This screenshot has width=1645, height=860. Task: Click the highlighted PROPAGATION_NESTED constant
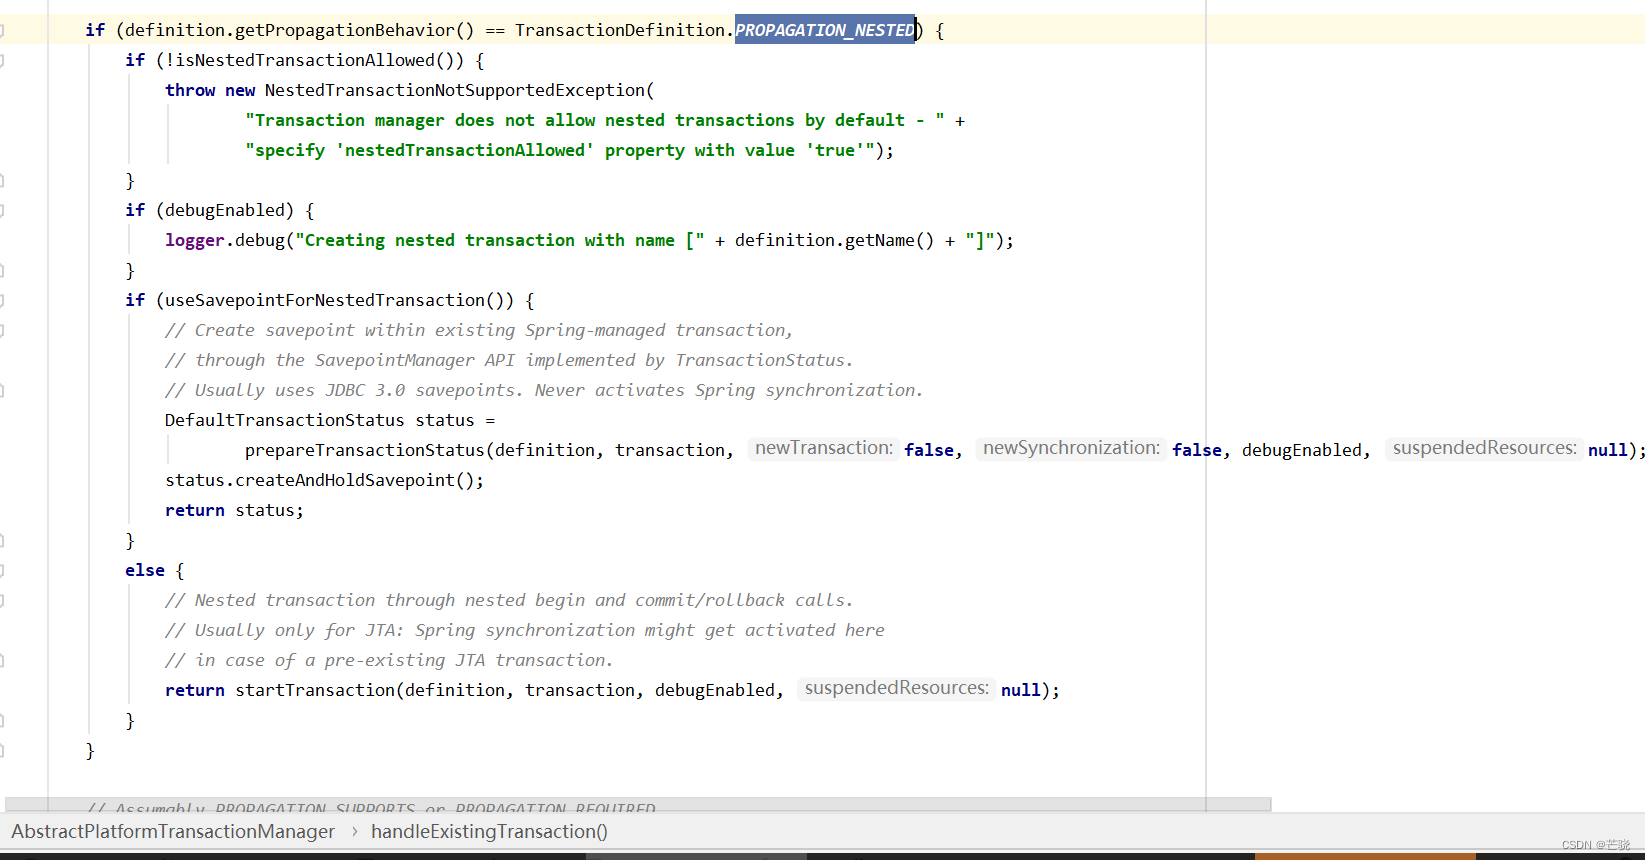(x=825, y=30)
